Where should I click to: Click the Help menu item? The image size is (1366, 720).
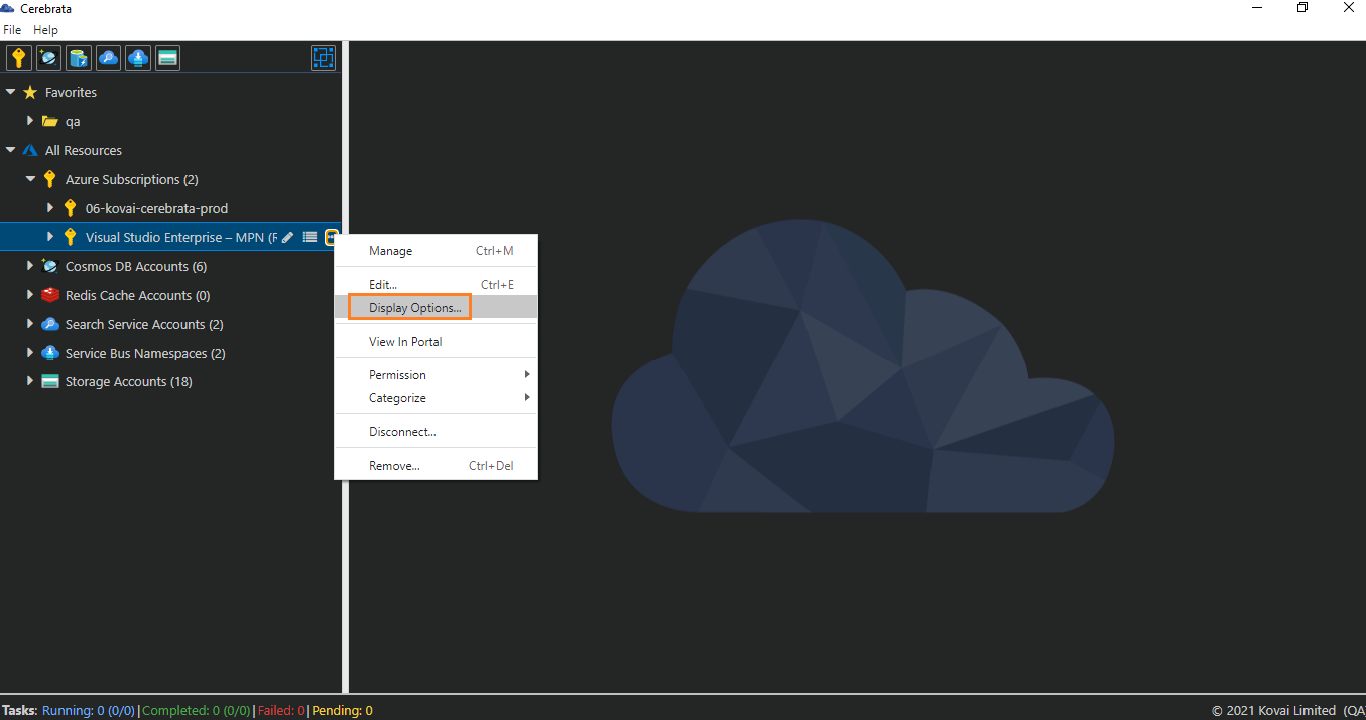(x=45, y=29)
